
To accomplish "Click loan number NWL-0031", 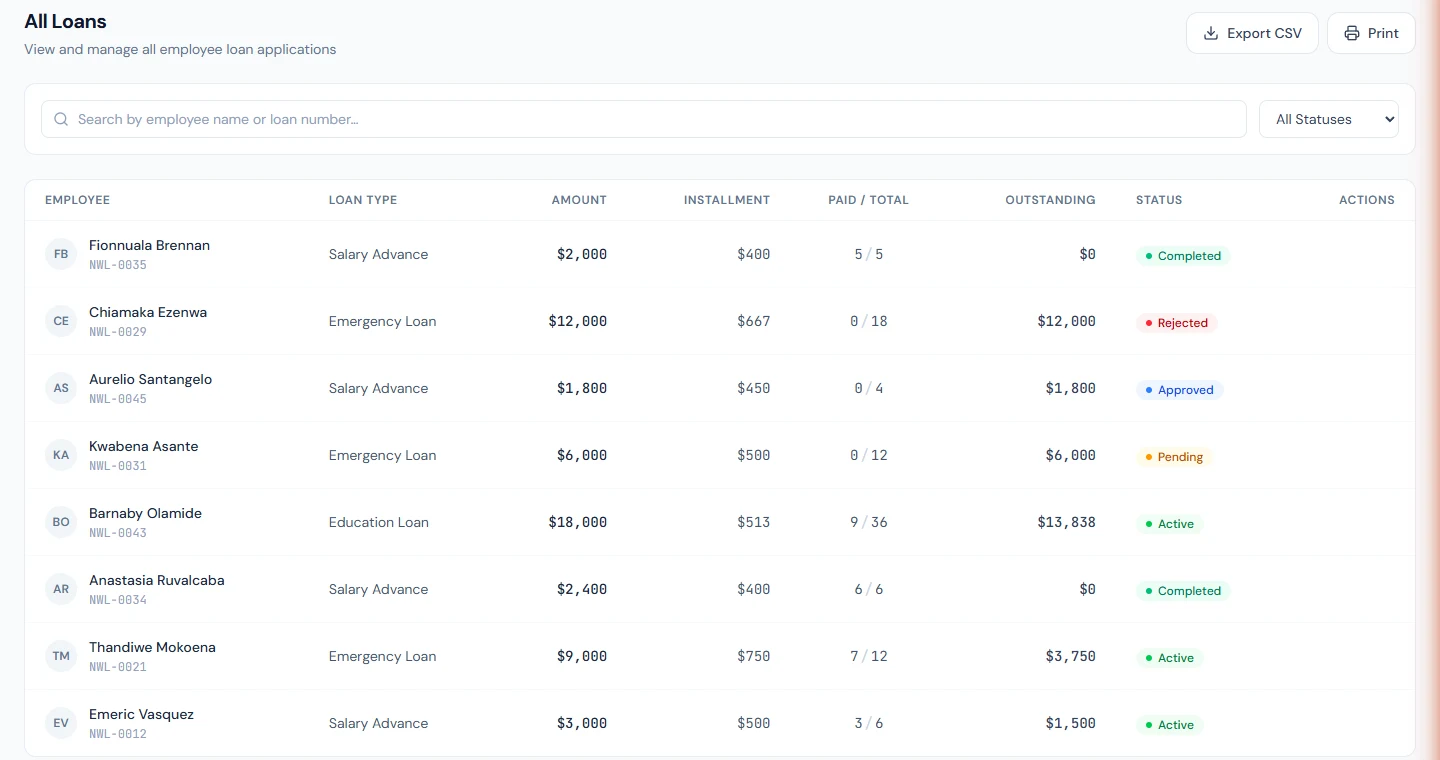I will point(118,466).
